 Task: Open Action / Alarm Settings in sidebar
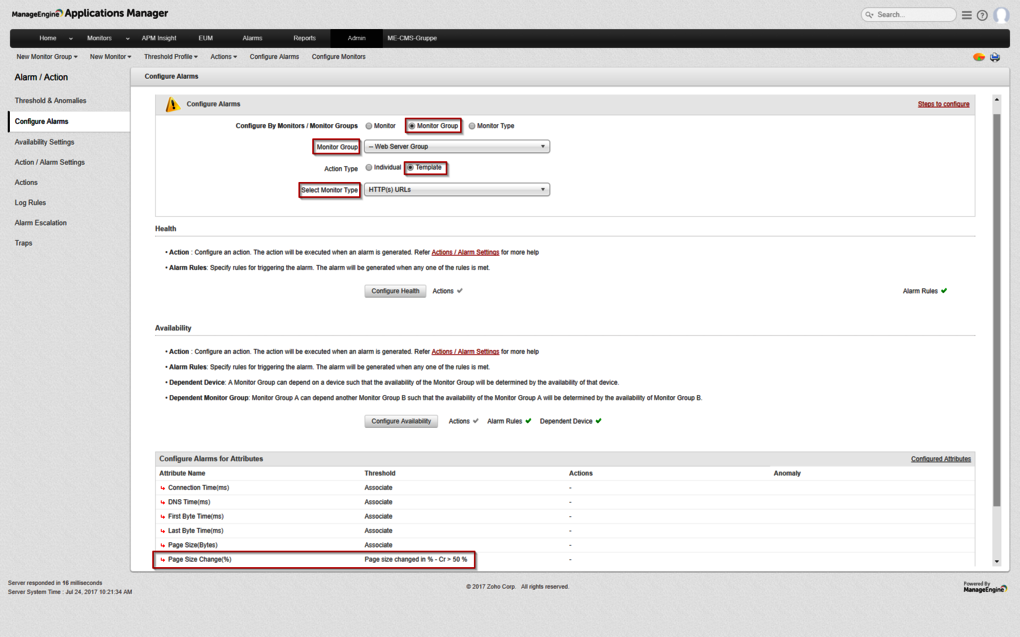(49, 162)
